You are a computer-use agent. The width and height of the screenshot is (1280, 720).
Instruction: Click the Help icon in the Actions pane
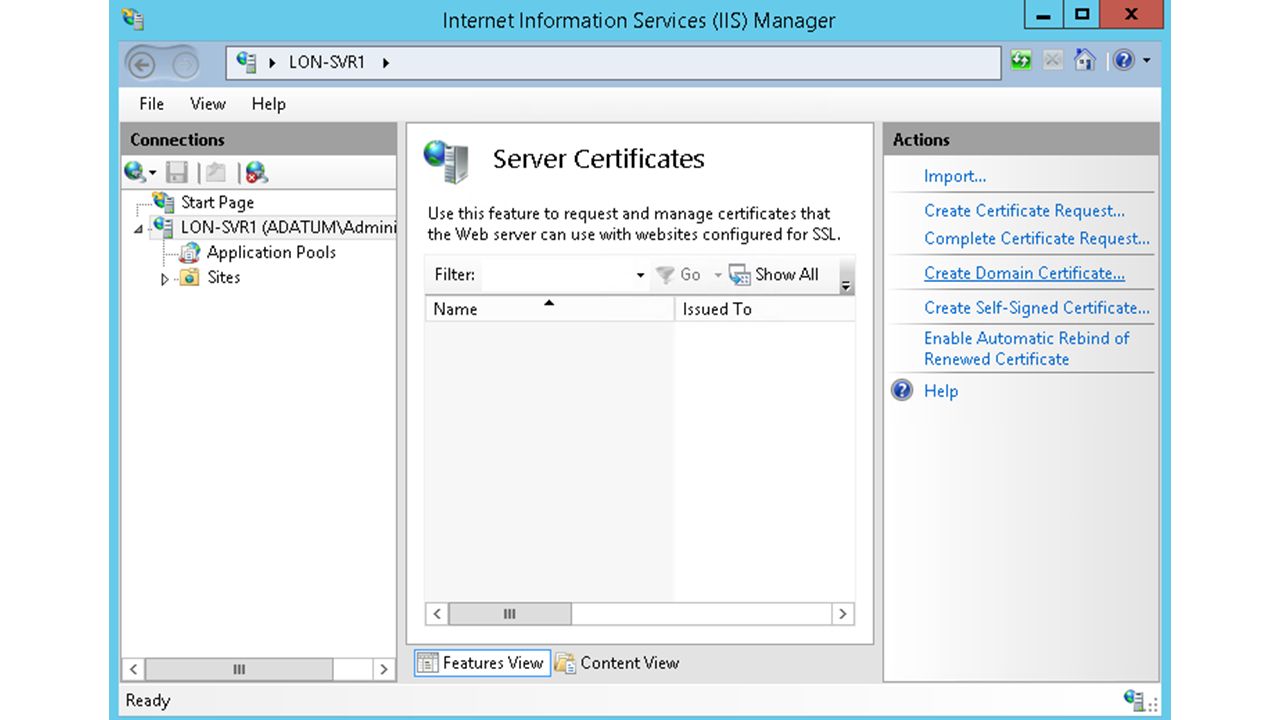(902, 391)
